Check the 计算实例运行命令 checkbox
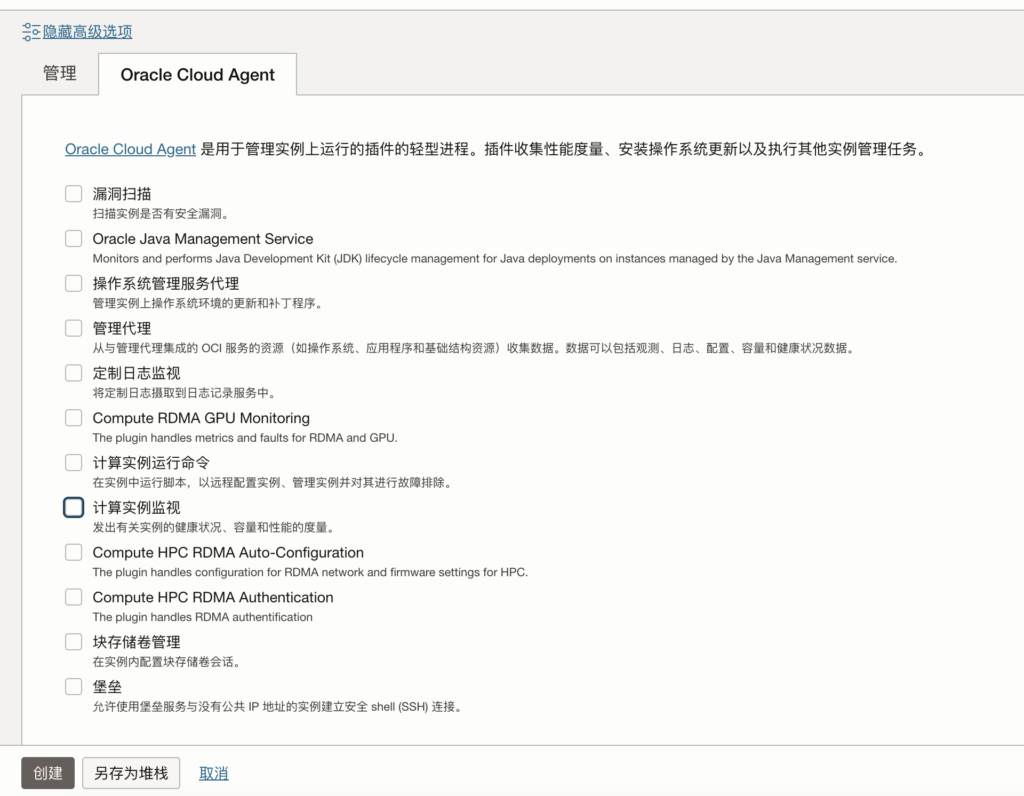 point(74,462)
